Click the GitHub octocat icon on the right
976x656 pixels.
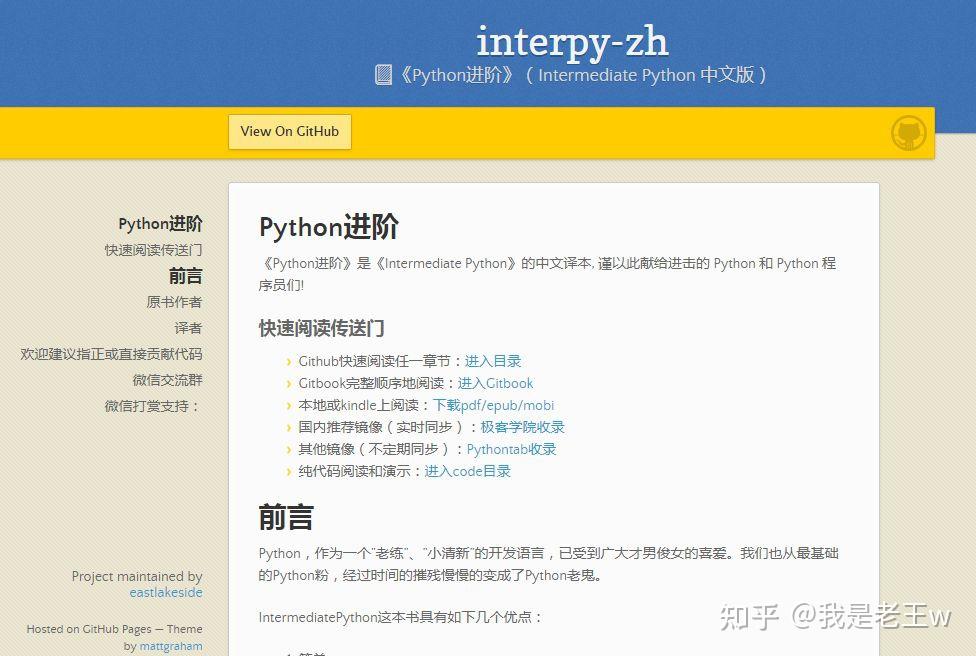[908, 131]
